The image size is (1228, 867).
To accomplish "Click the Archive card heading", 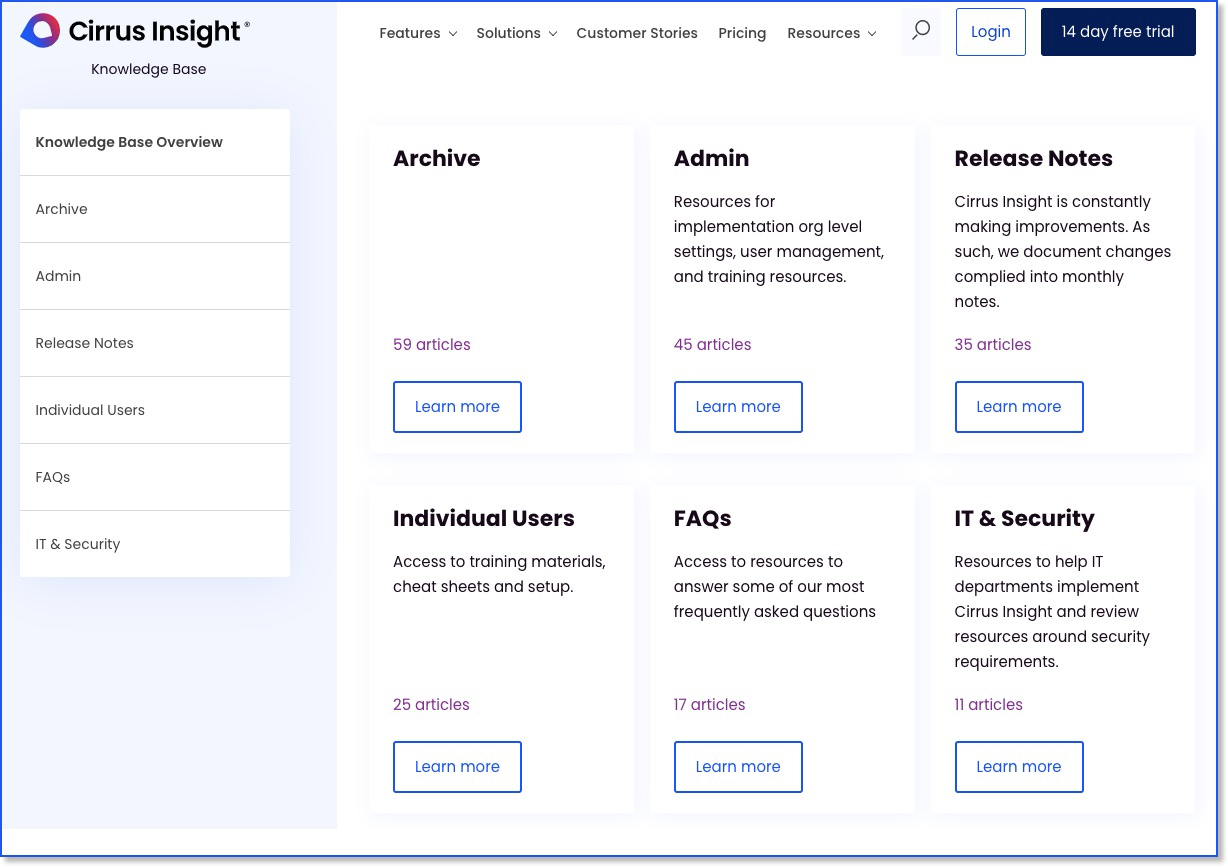I will click(436, 158).
